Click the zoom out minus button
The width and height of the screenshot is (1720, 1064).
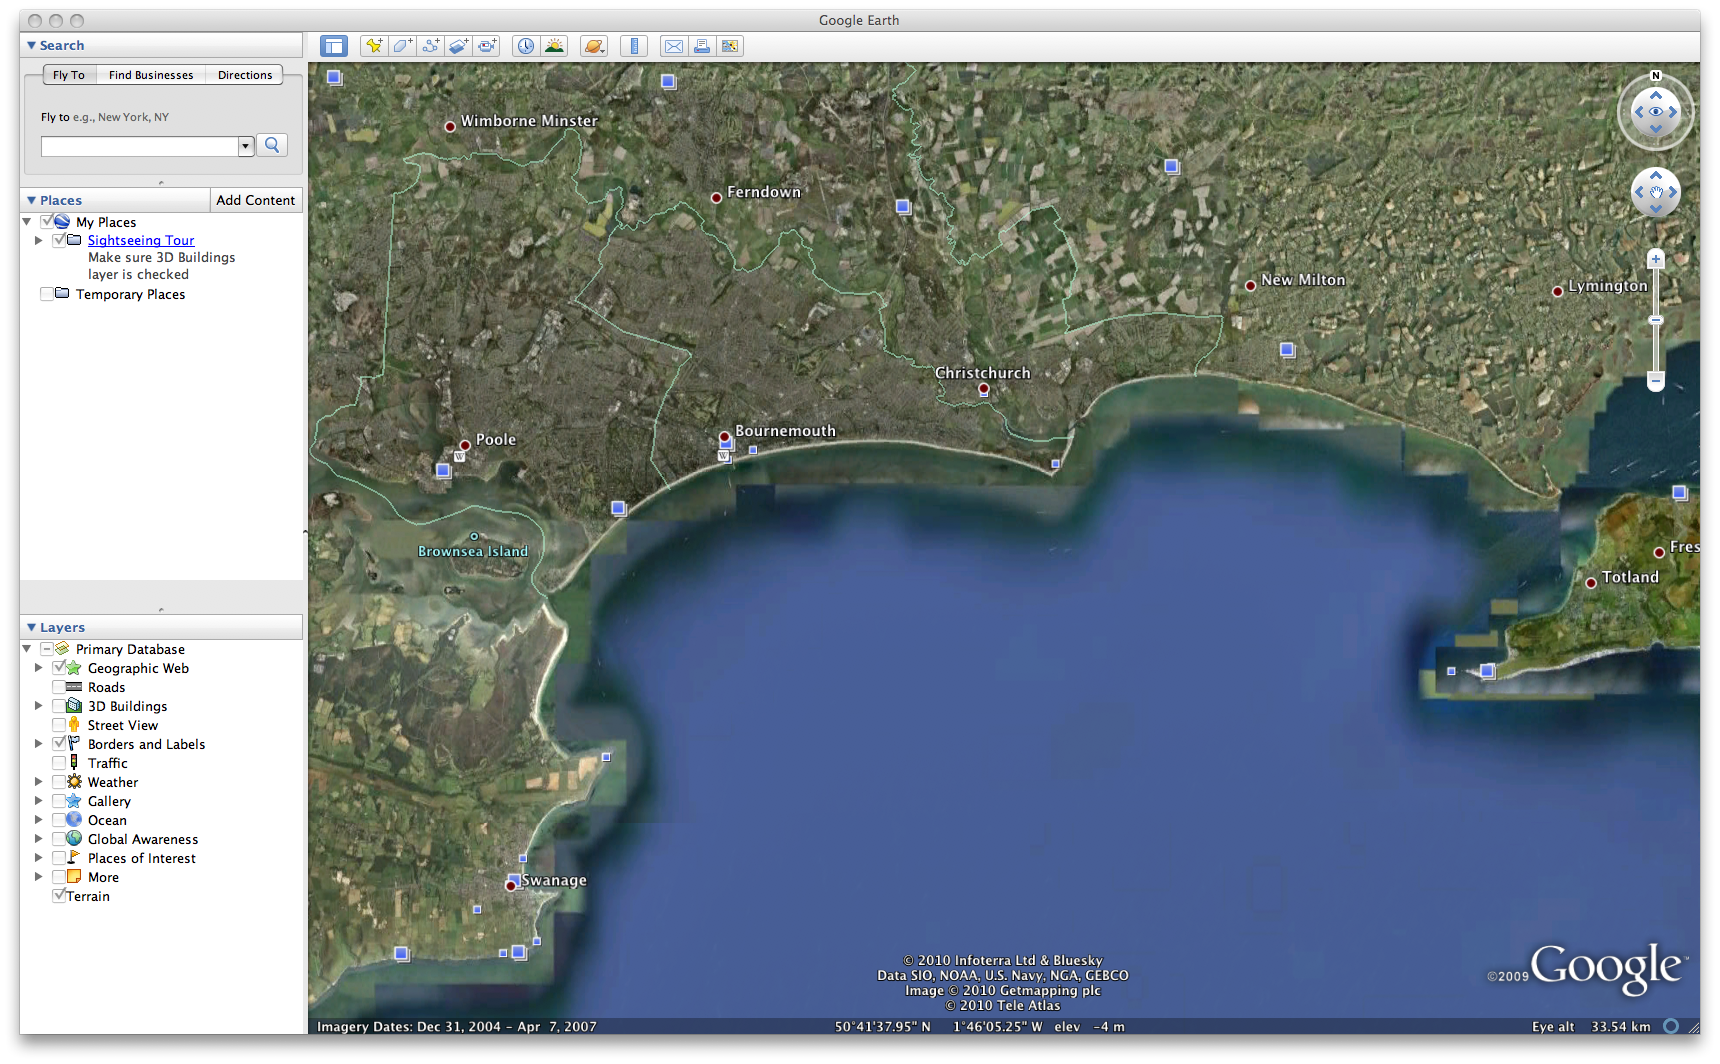(1656, 381)
